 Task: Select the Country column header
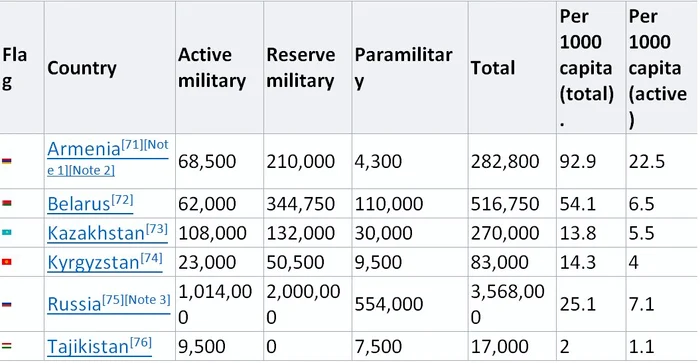pyautogui.click(x=82, y=68)
